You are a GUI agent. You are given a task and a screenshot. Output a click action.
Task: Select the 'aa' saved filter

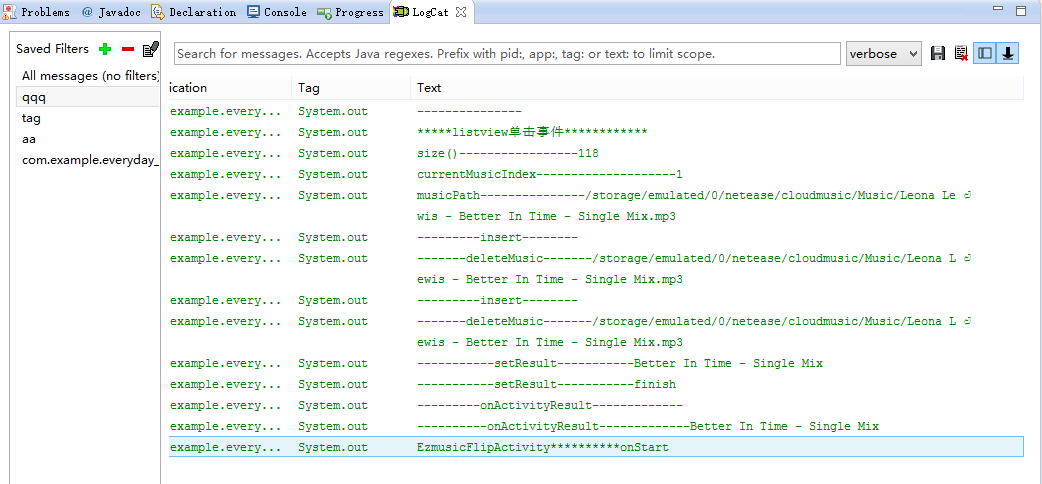point(88,139)
